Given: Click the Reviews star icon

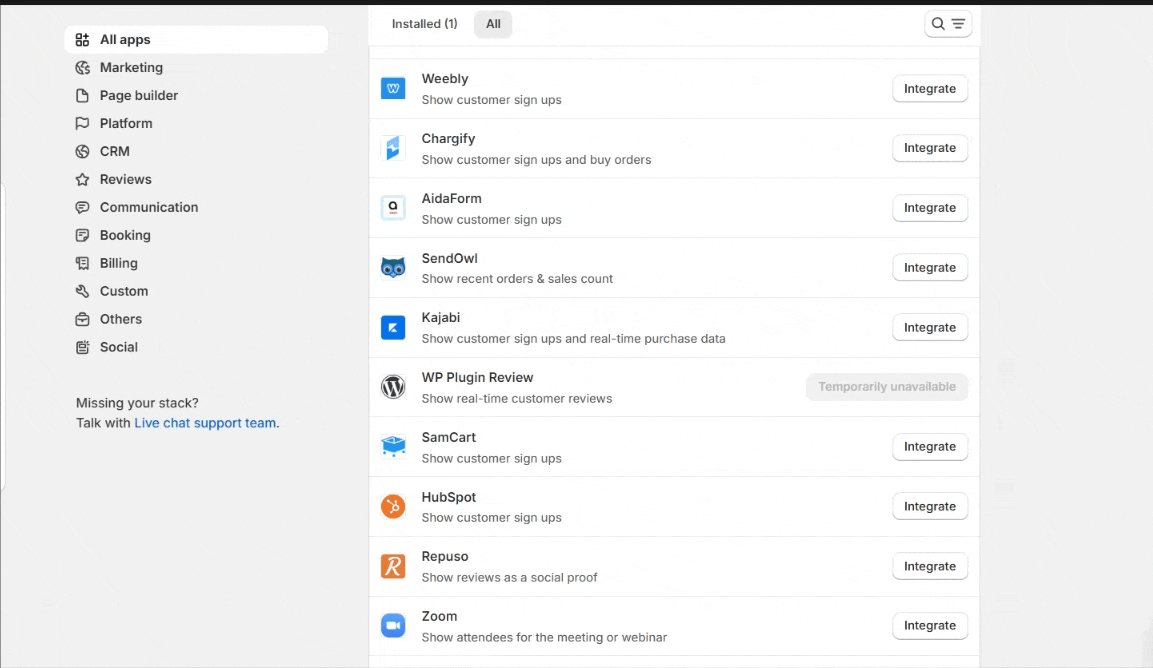Looking at the screenshot, I should click(82, 180).
